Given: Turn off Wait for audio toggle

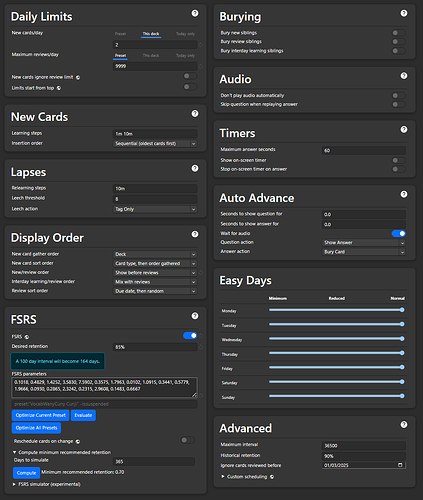Looking at the screenshot, I should 399,233.
